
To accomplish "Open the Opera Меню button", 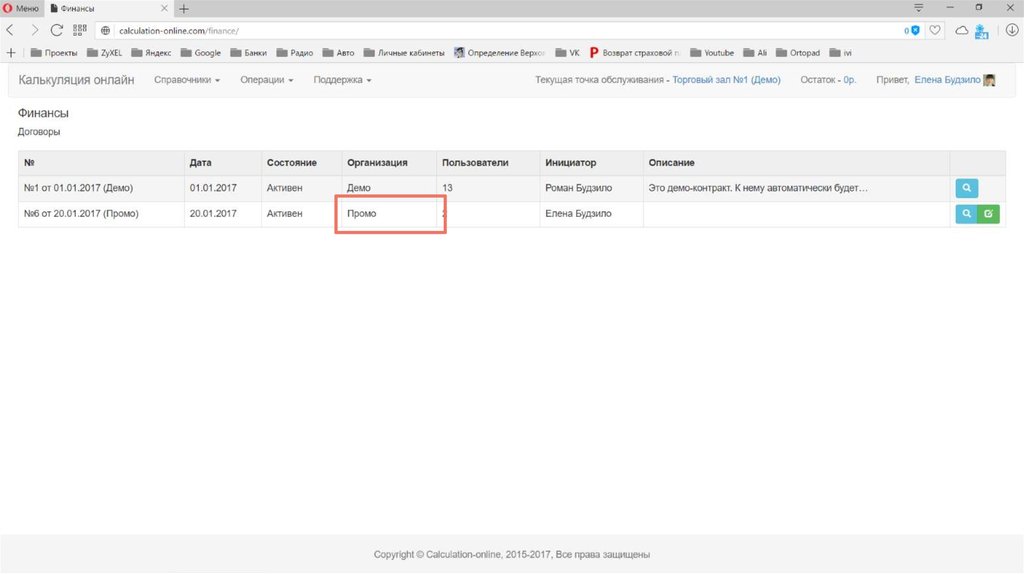I will point(21,8).
